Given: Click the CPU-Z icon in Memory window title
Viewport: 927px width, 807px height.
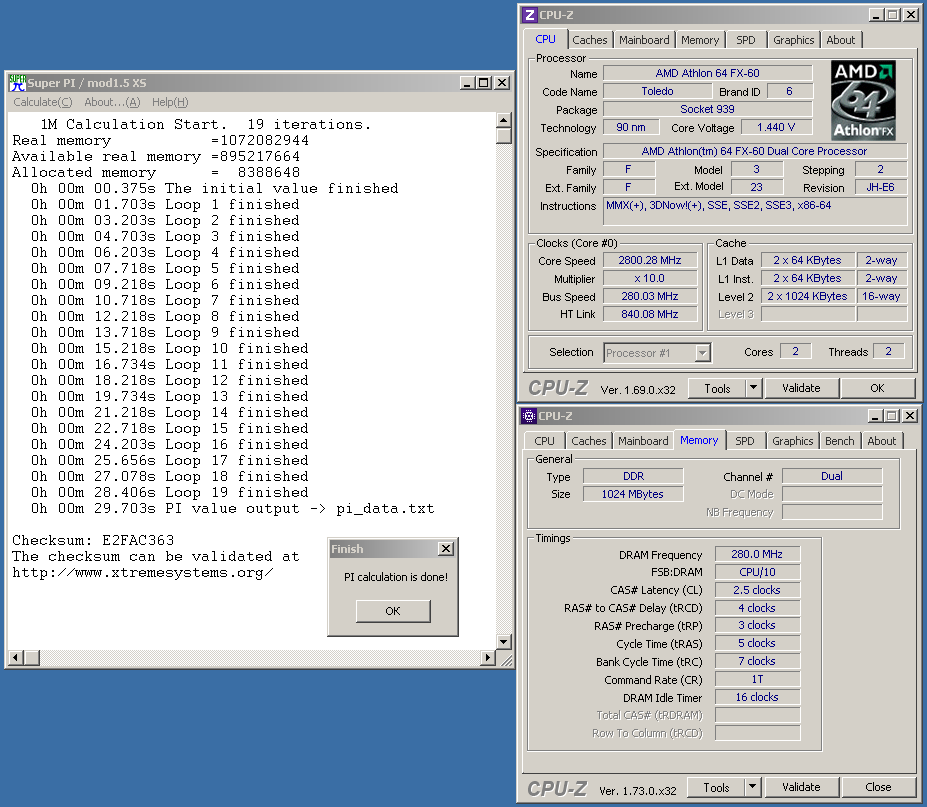Looking at the screenshot, I should pos(528,416).
